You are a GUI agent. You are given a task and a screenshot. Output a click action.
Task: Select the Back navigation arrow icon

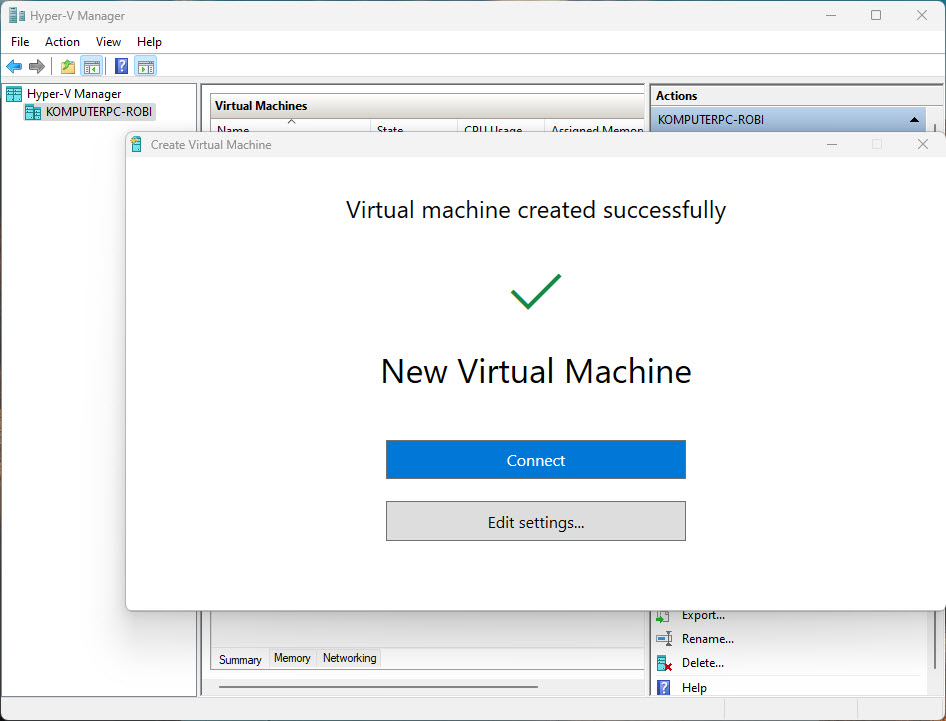(x=14, y=66)
